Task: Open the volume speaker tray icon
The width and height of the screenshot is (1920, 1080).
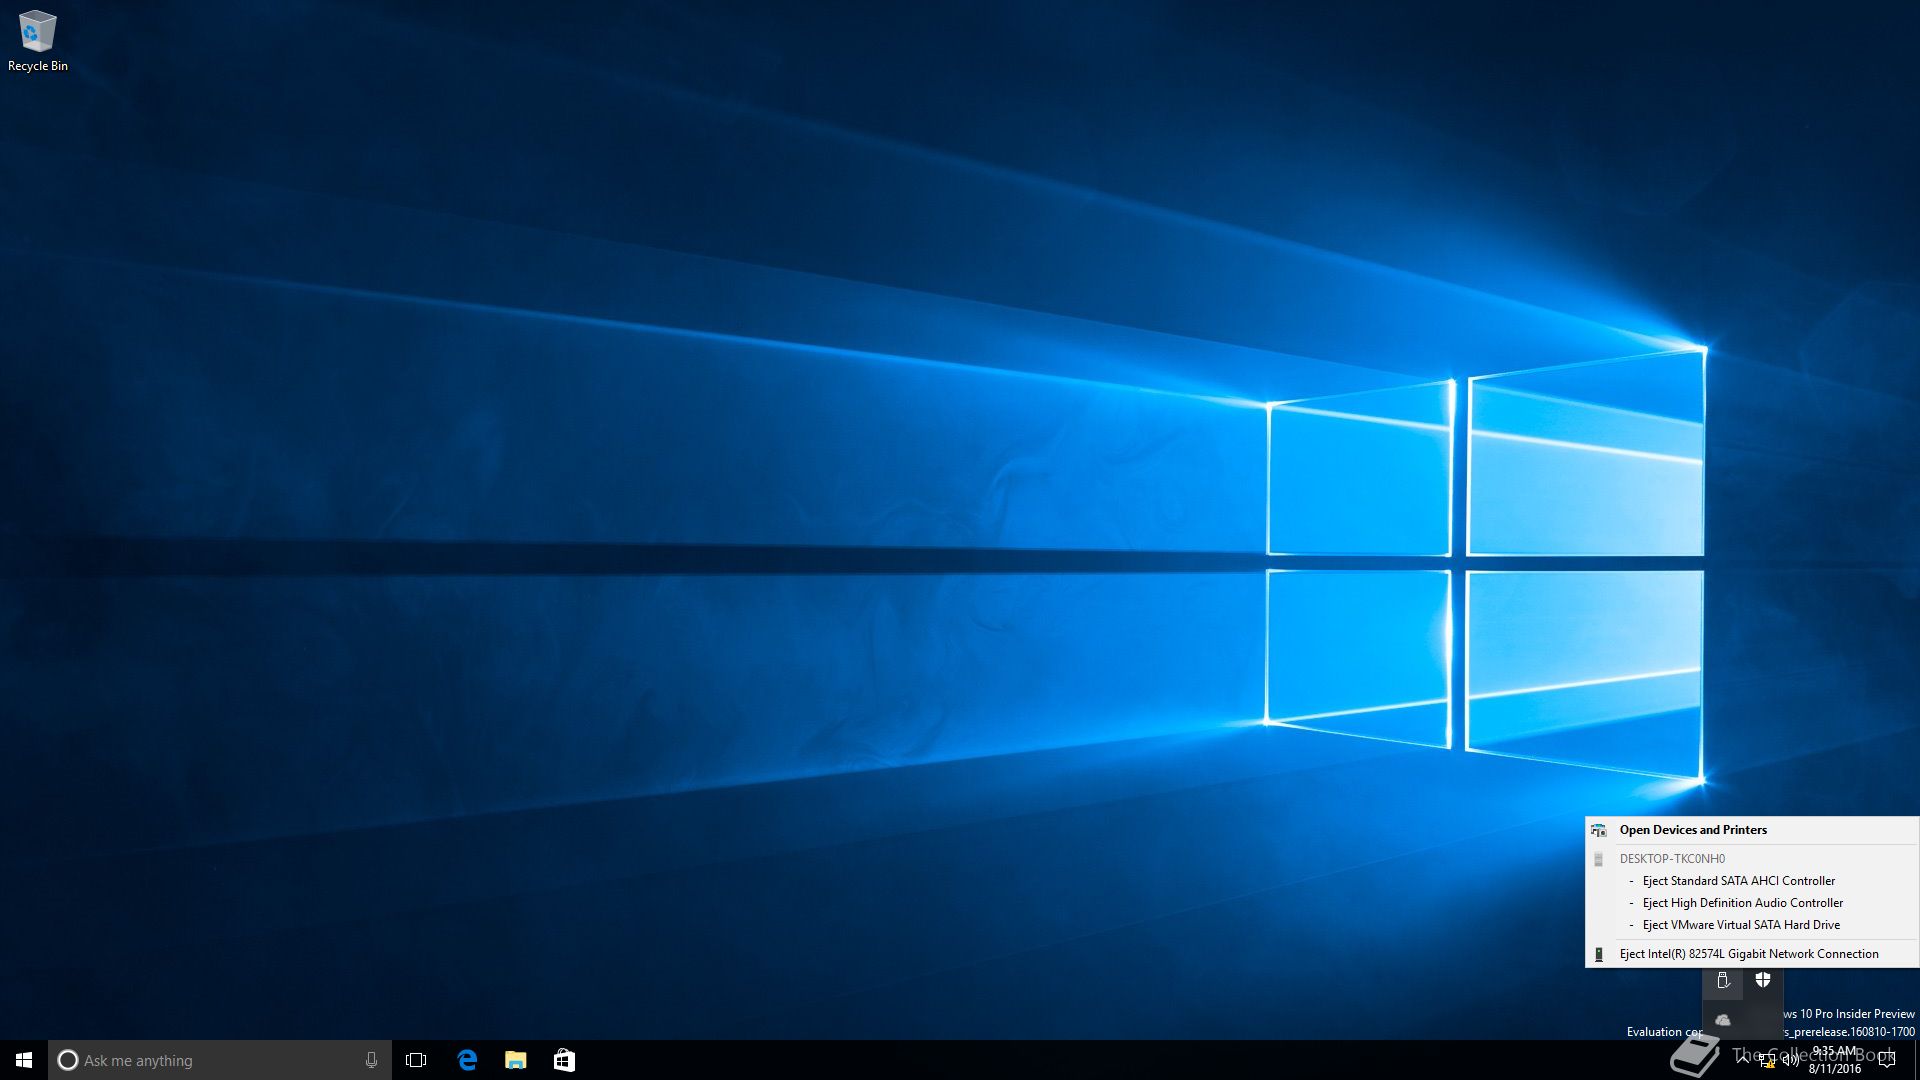Action: (x=1791, y=1061)
